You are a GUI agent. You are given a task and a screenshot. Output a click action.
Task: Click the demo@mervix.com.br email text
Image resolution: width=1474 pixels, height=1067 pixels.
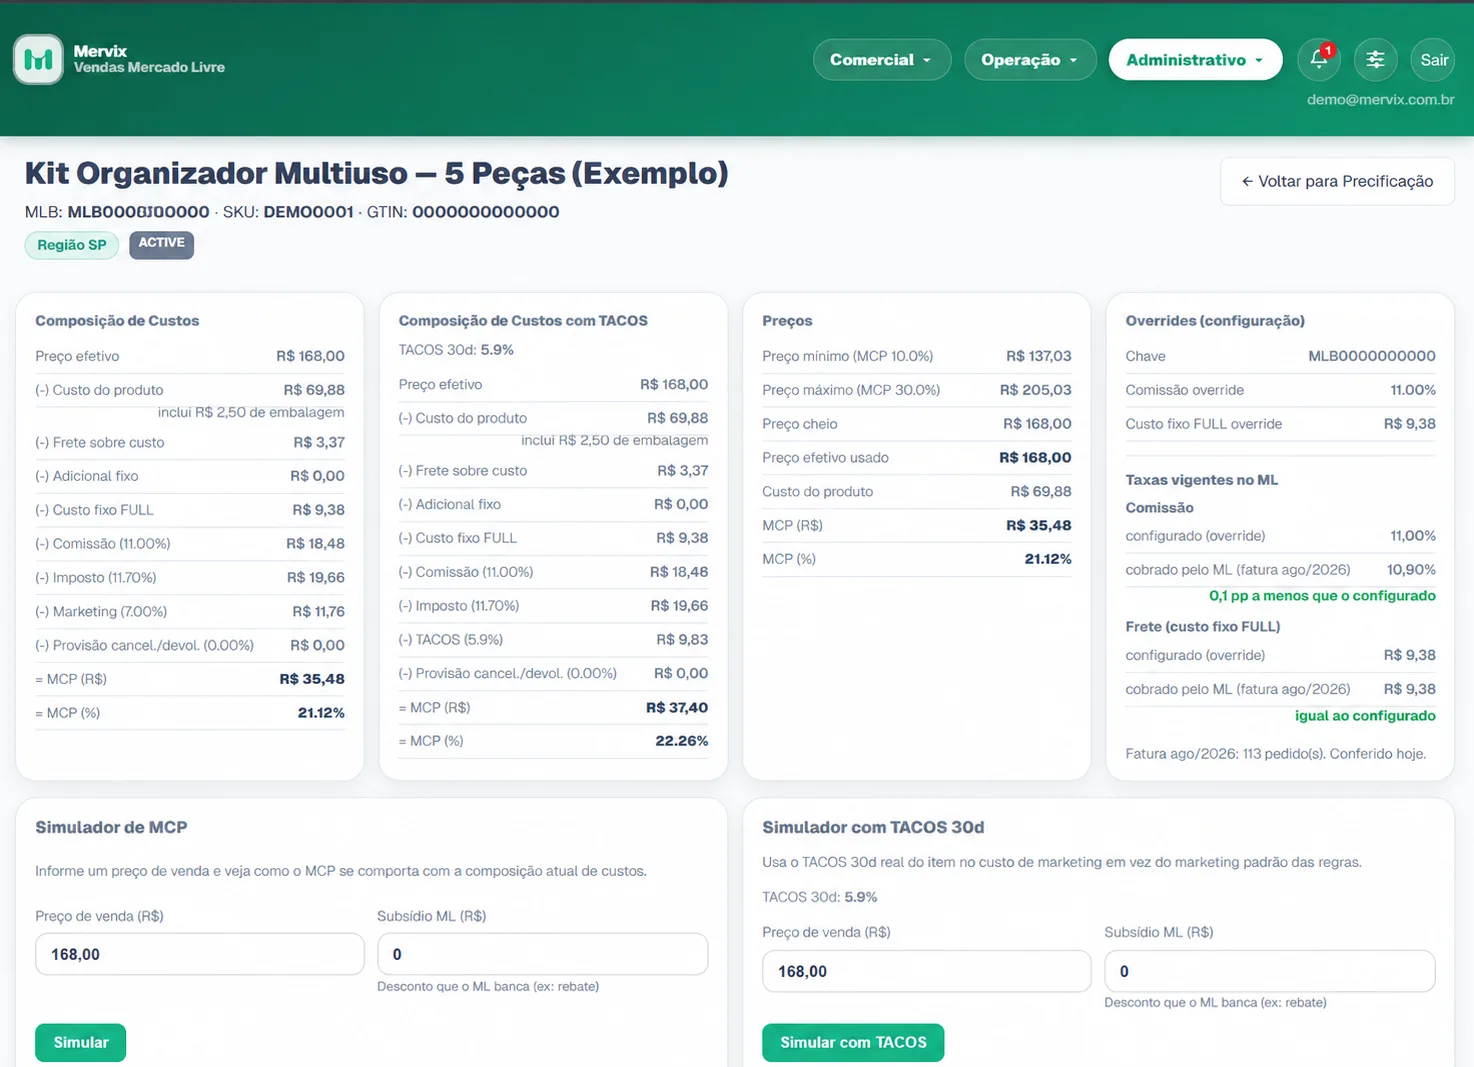pyautogui.click(x=1380, y=100)
